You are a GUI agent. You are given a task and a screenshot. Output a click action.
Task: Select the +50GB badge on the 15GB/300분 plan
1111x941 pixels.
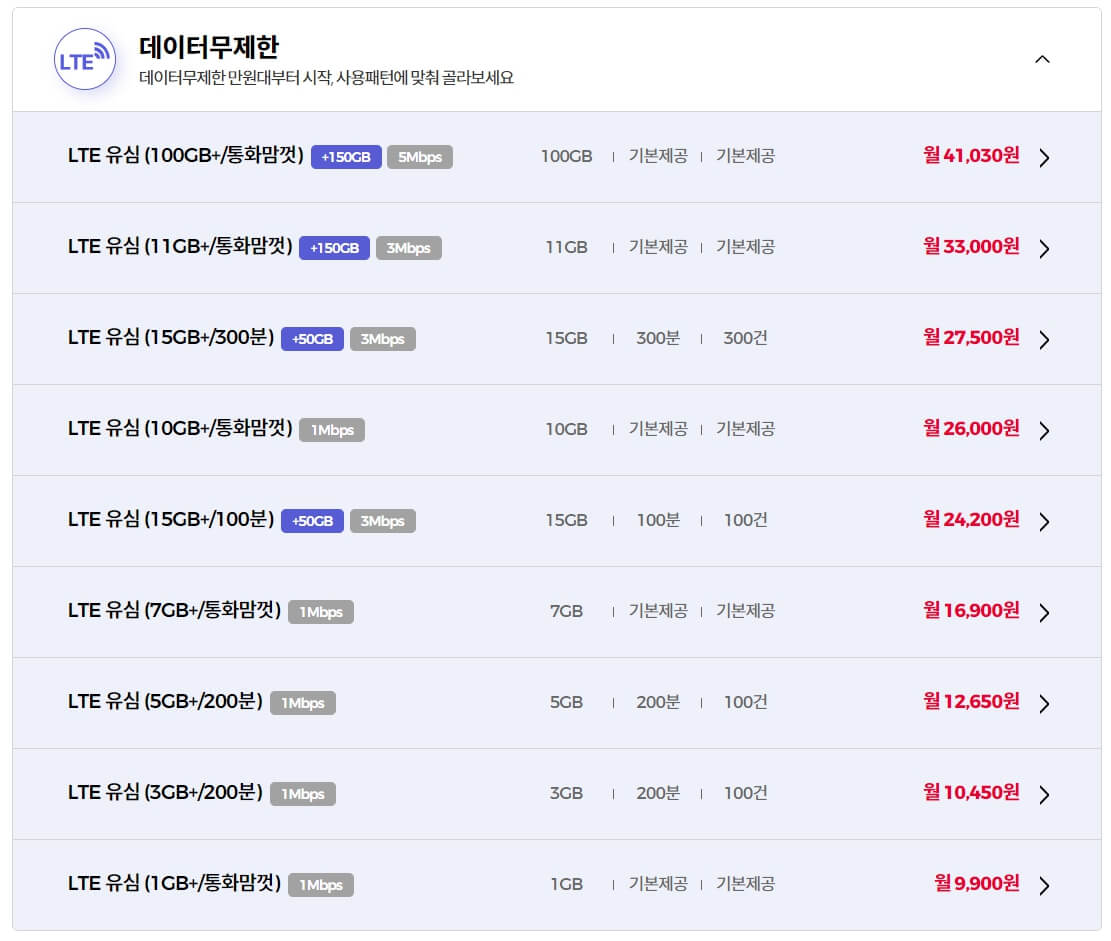point(311,338)
